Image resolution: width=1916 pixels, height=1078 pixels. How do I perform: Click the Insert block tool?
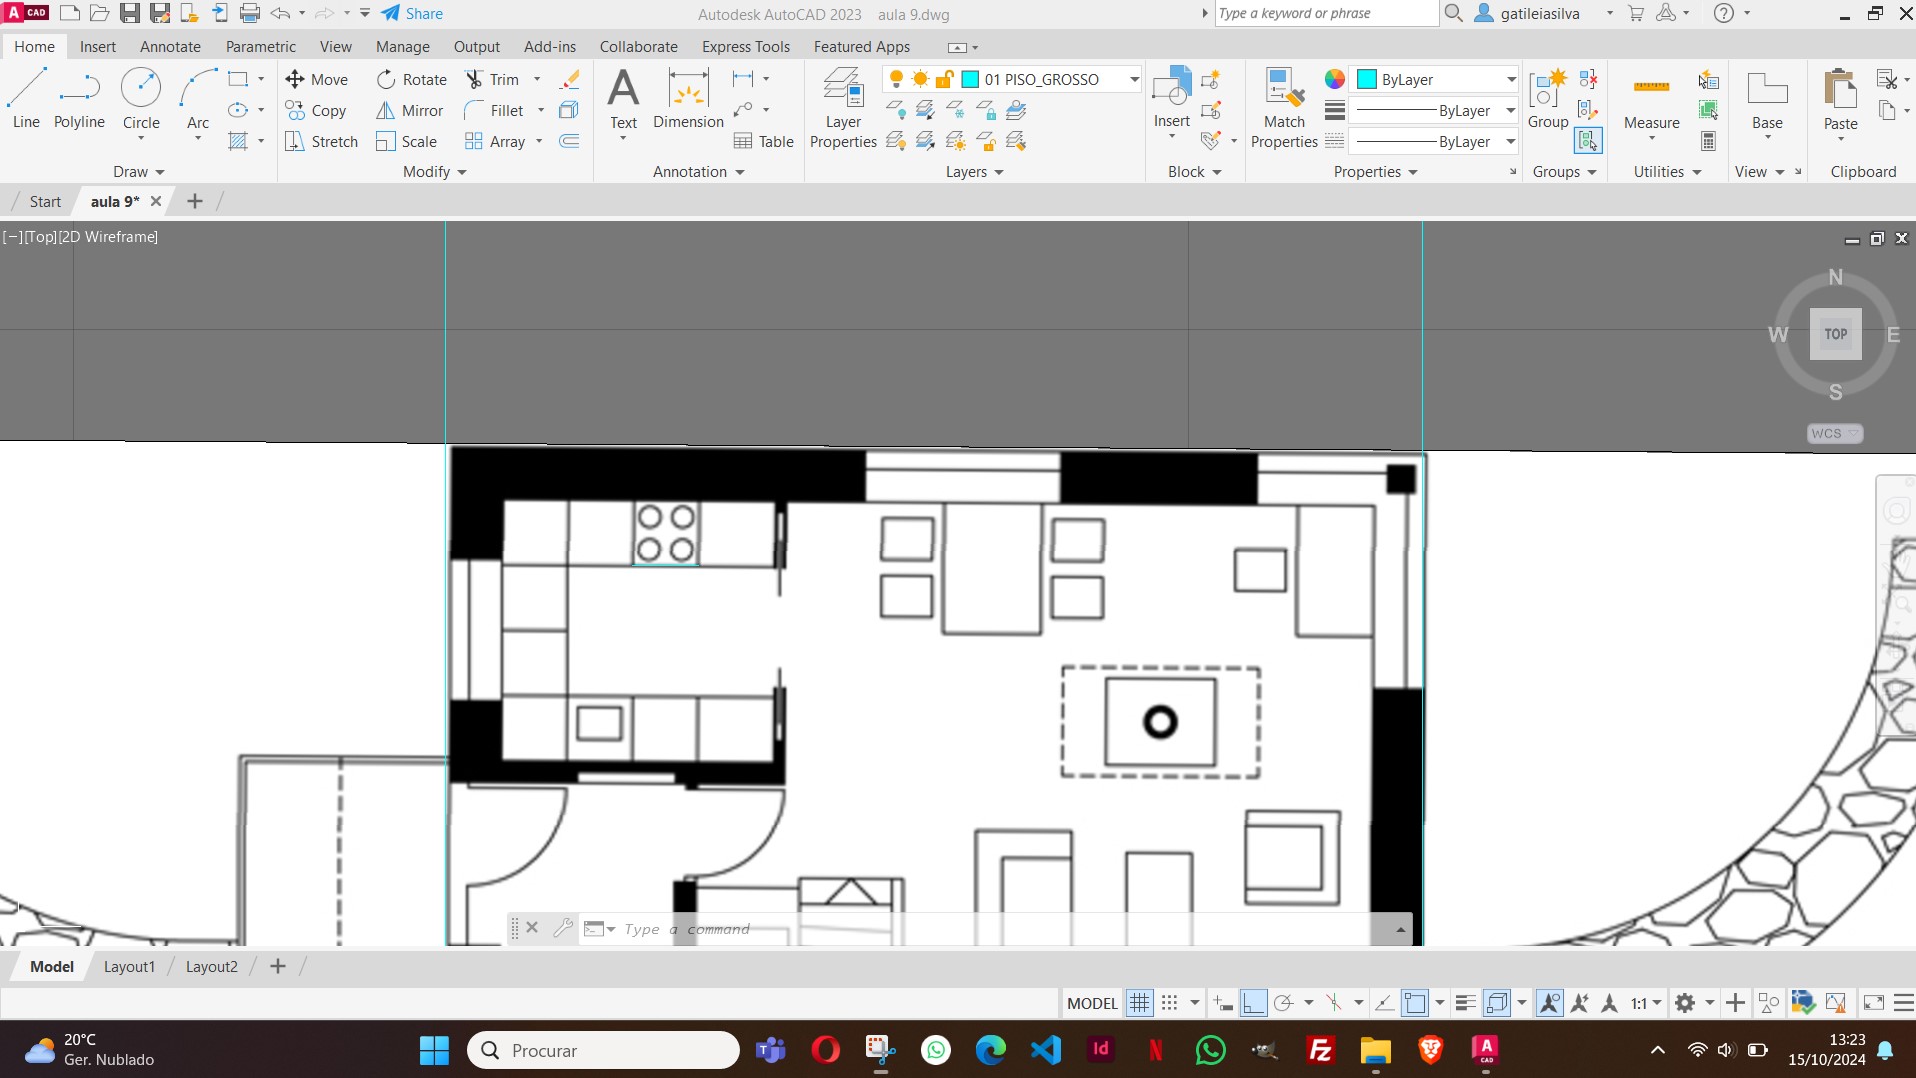click(1172, 97)
